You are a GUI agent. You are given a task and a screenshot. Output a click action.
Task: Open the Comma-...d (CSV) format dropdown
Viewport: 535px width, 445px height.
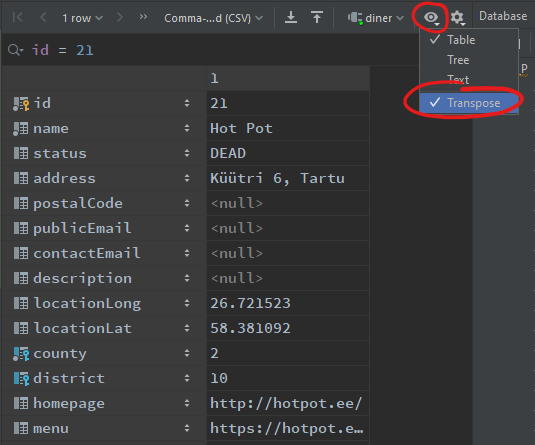213,18
